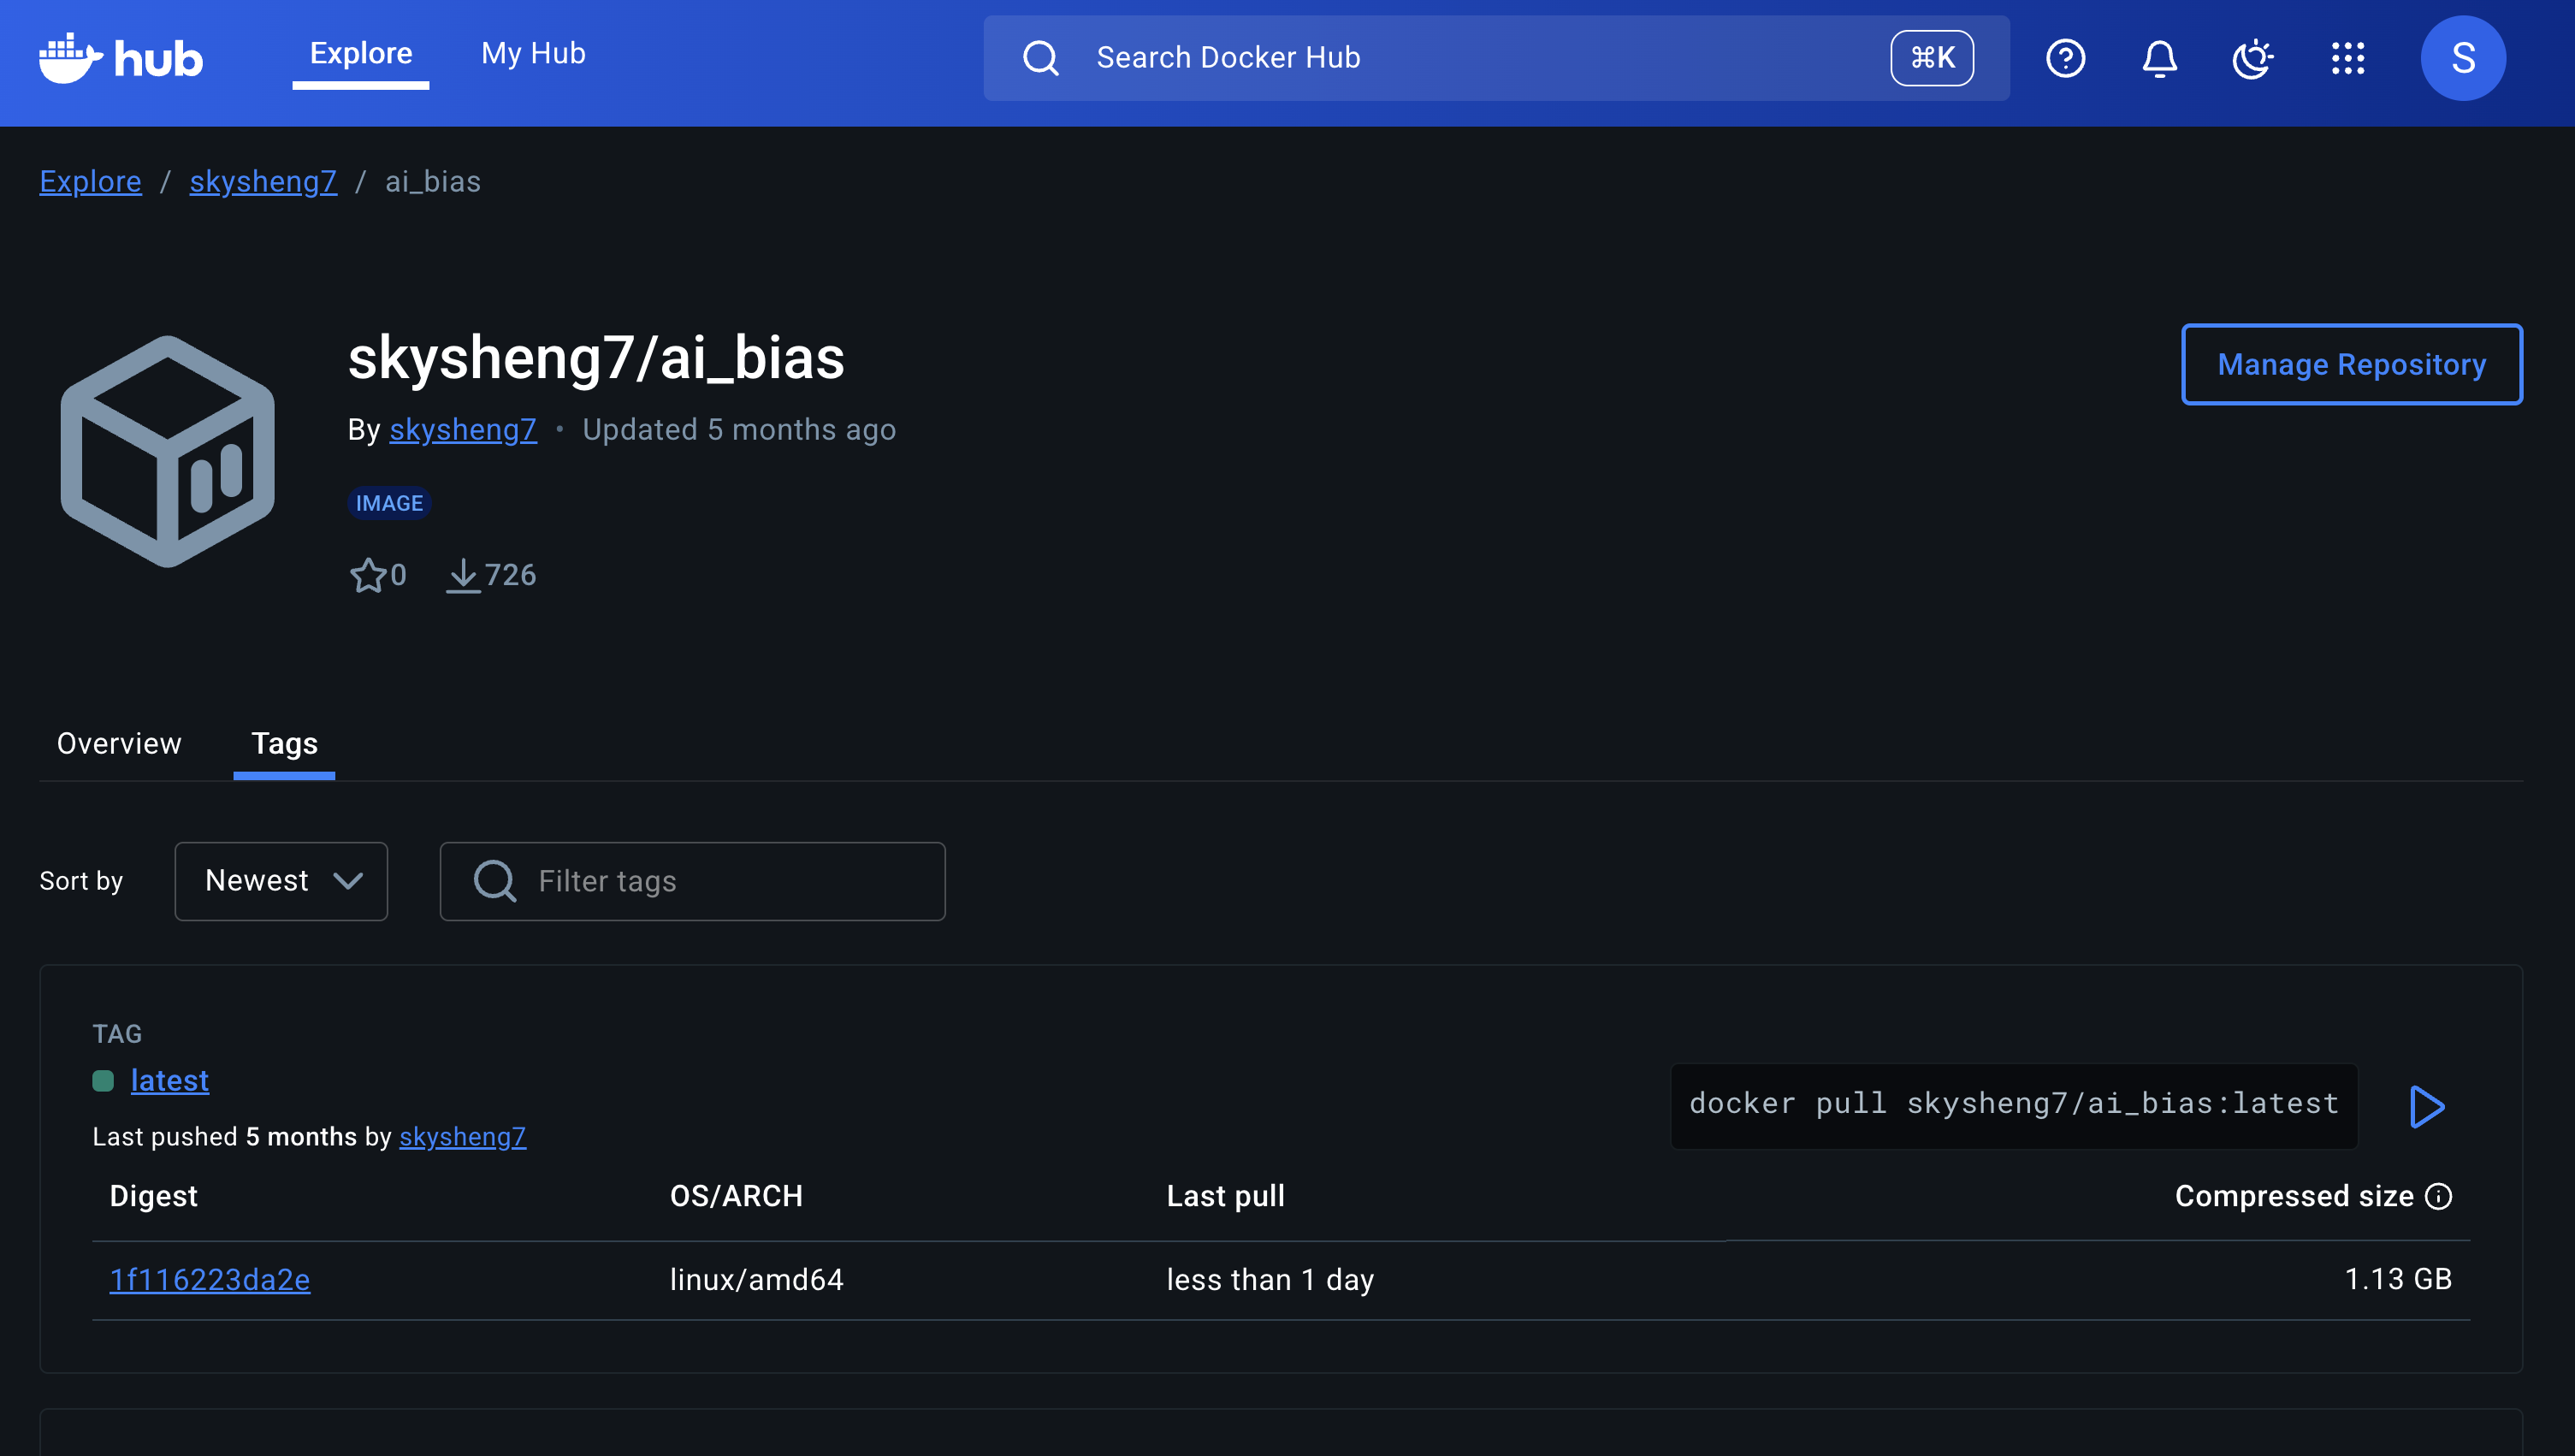The width and height of the screenshot is (2575, 1456).
Task: Open the user avatar S menu
Action: pyautogui.click(x=2462, y=58)
